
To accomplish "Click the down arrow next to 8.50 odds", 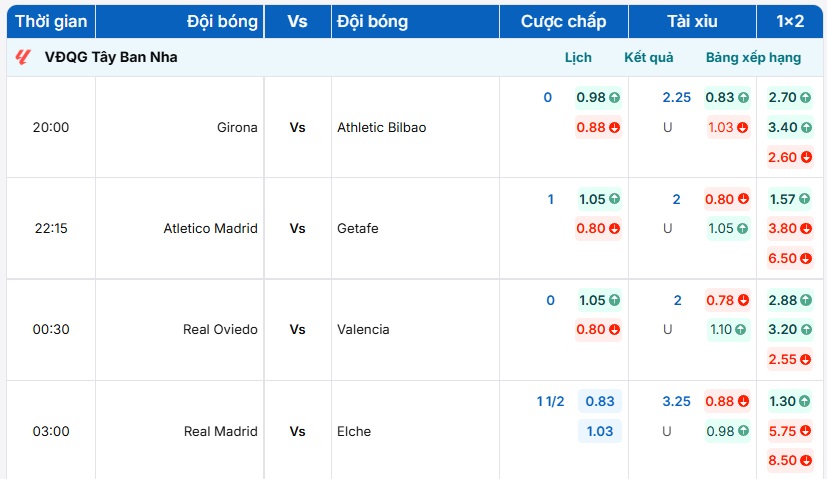I will pos(805,461).
